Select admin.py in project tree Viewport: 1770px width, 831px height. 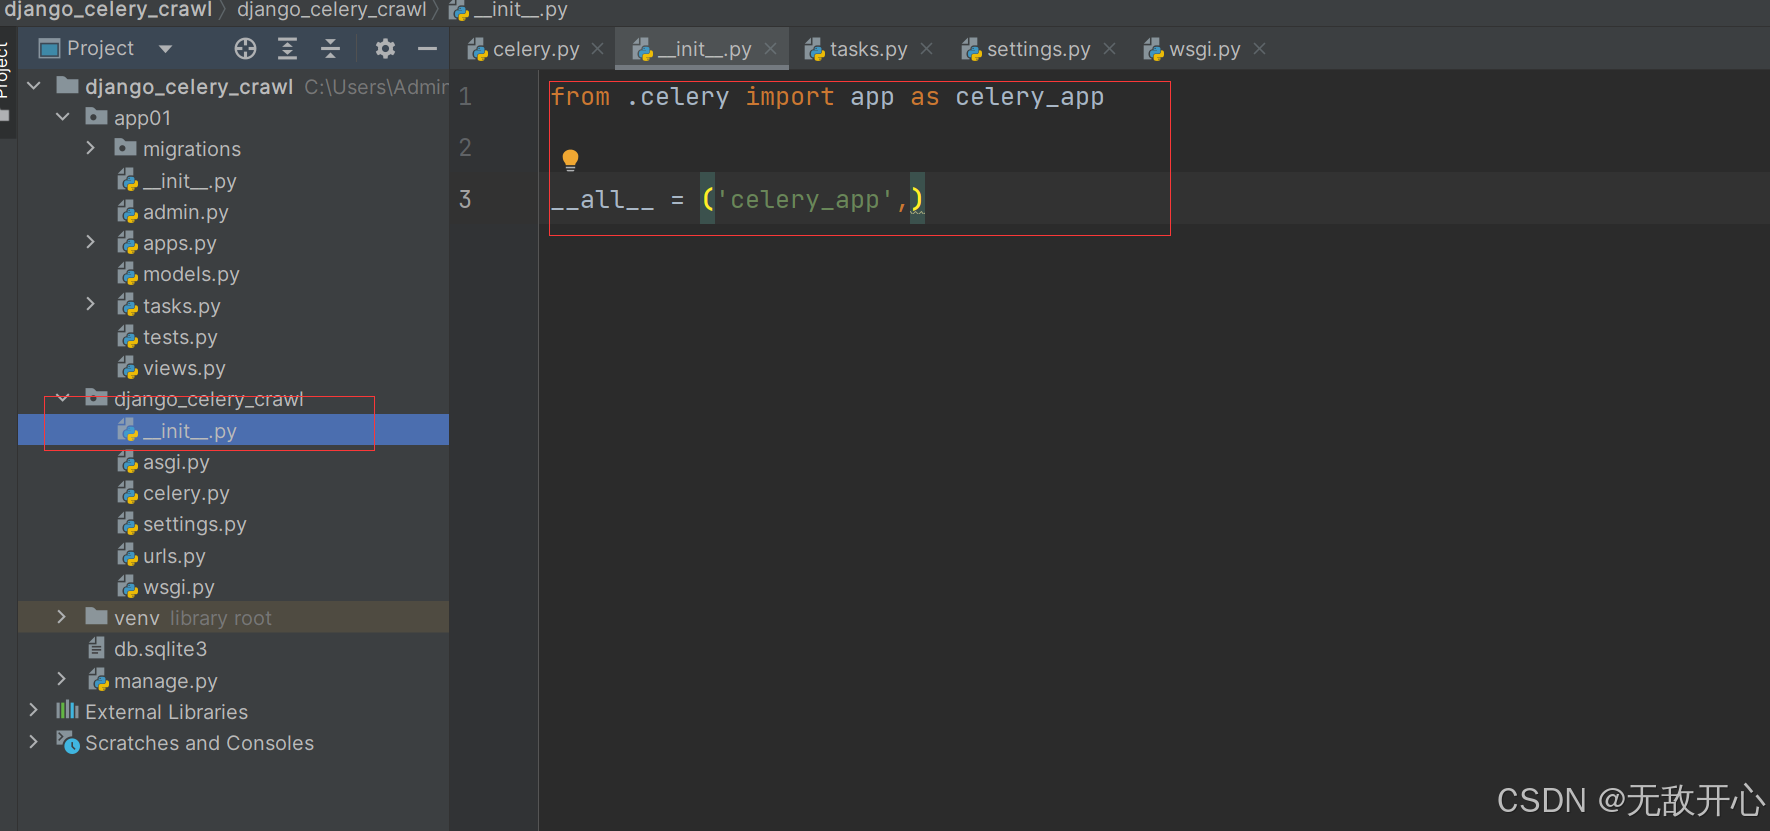pyautogui.click(x=185, y=212)
